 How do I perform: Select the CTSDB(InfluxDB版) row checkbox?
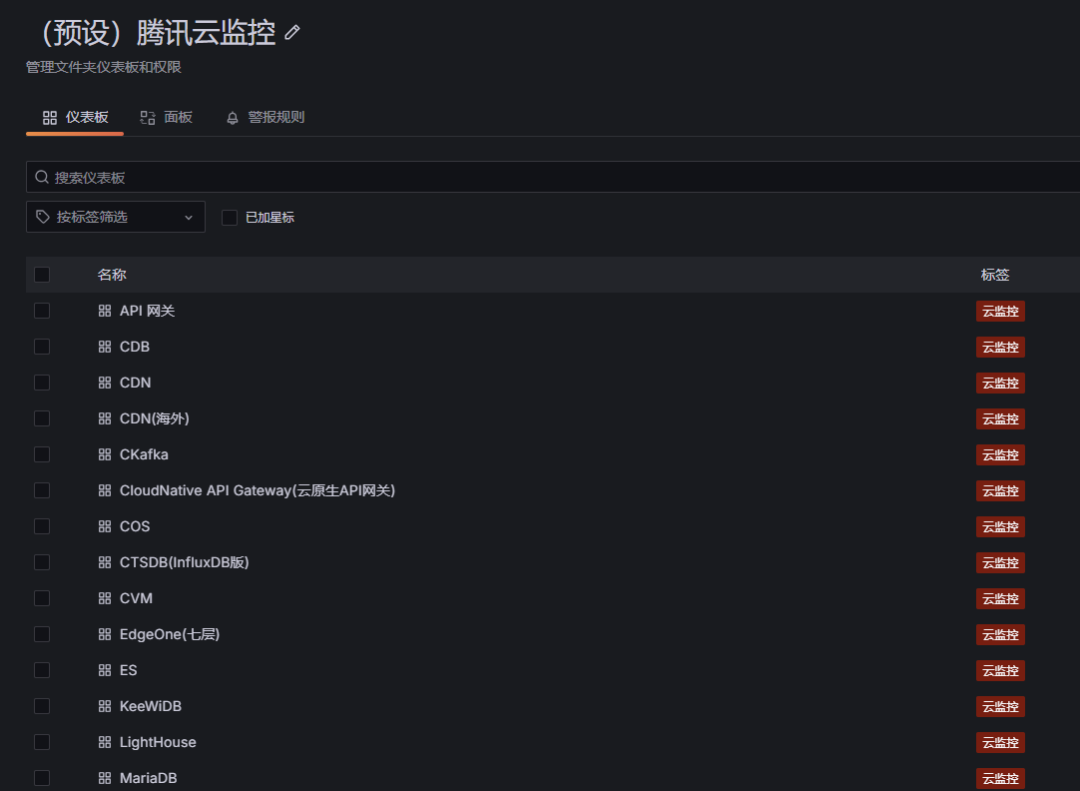point(42,562)
